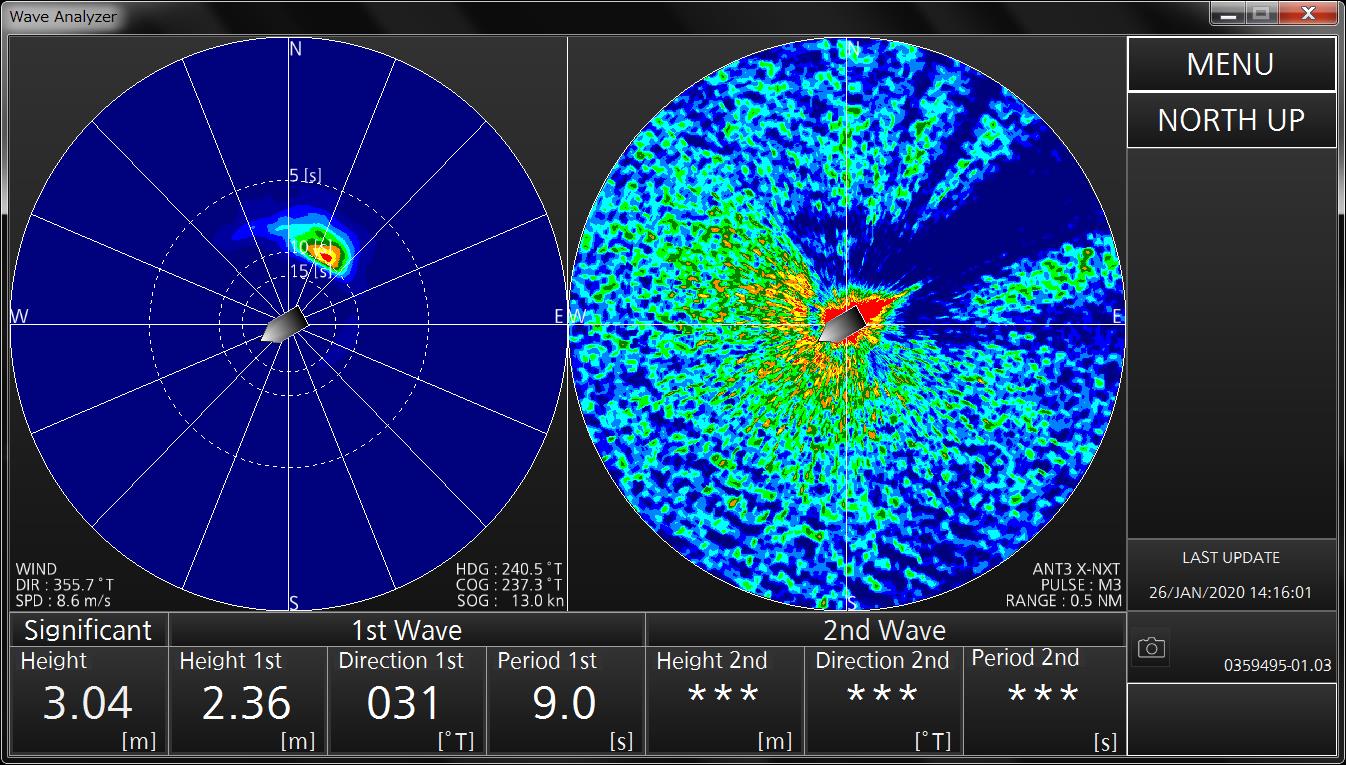
Task: Select the Height 1st value panel
Action: 247,702
